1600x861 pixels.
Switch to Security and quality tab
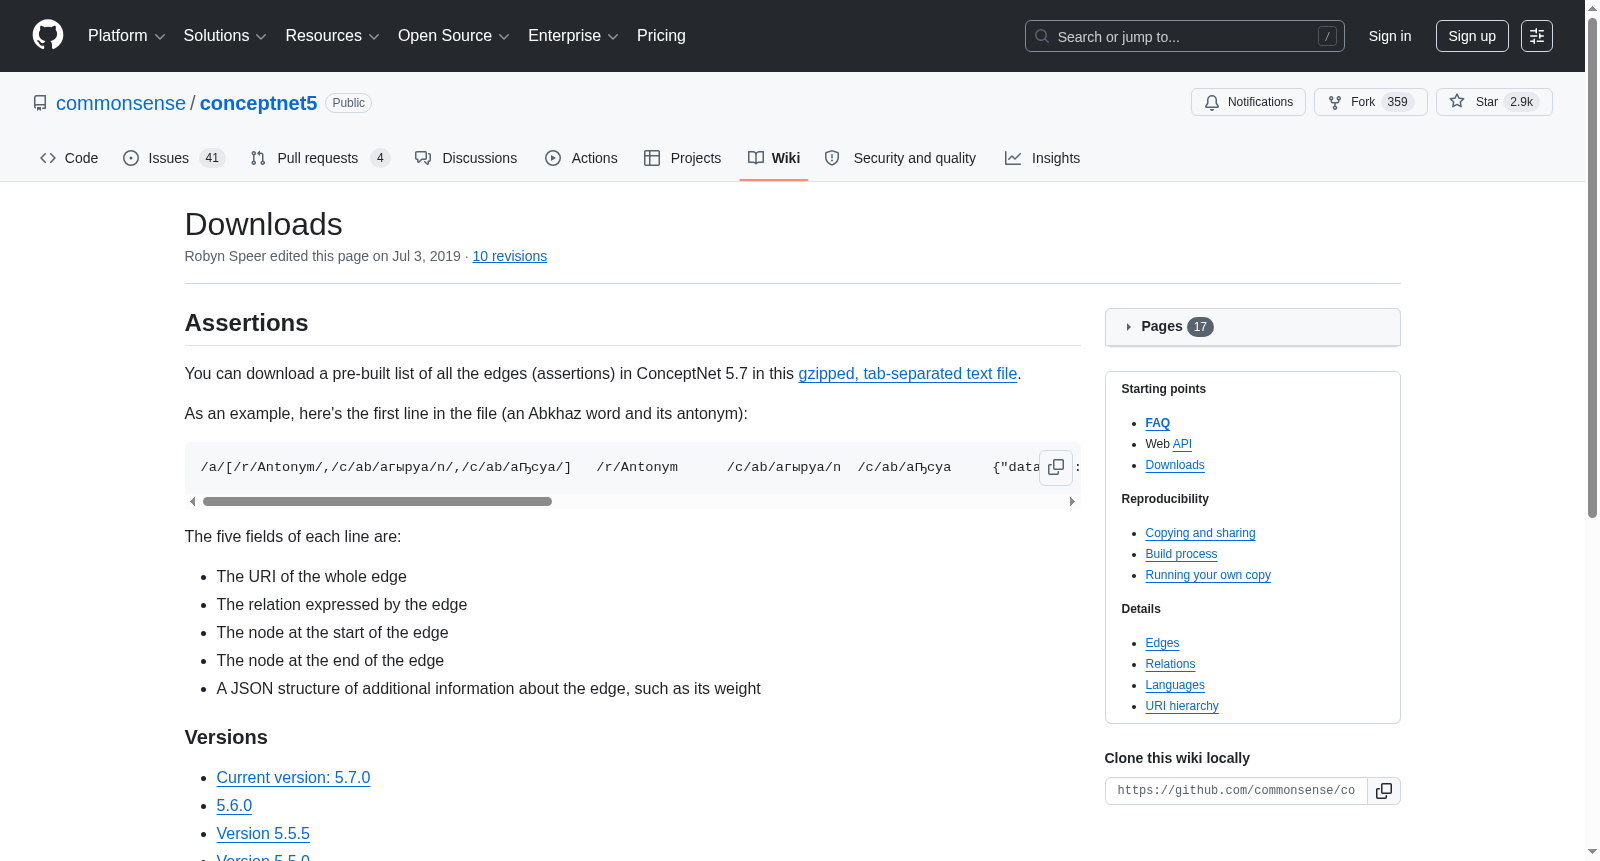900,158
